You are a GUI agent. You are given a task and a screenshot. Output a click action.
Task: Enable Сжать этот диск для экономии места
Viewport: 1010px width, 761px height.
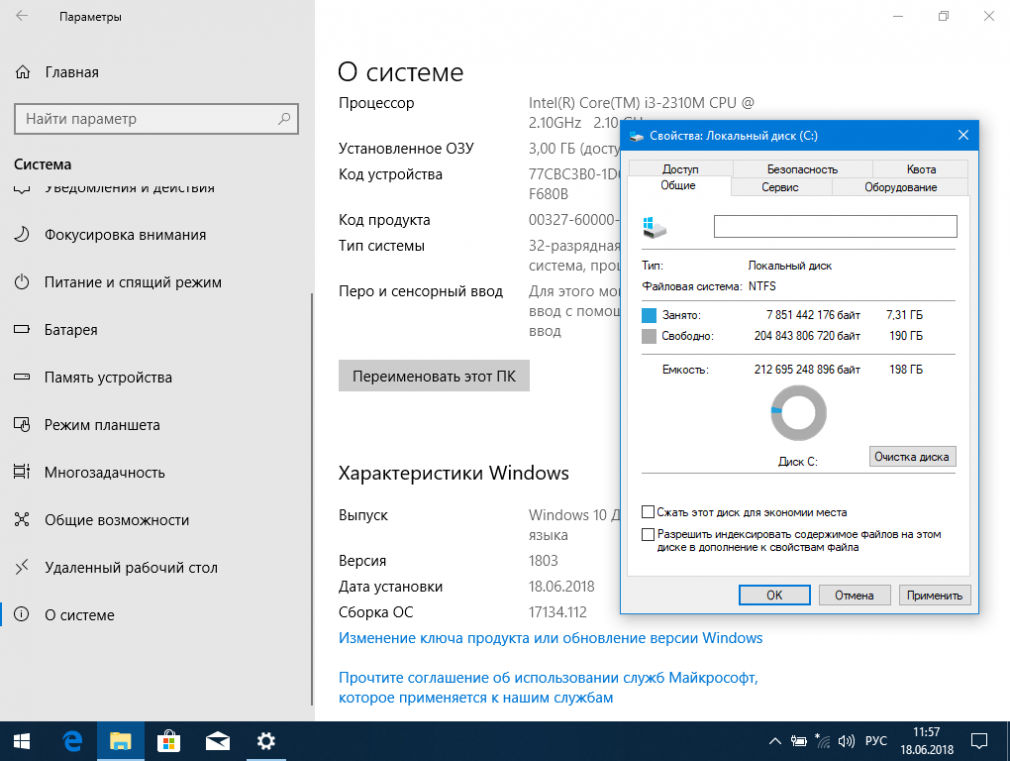point(648,512)
